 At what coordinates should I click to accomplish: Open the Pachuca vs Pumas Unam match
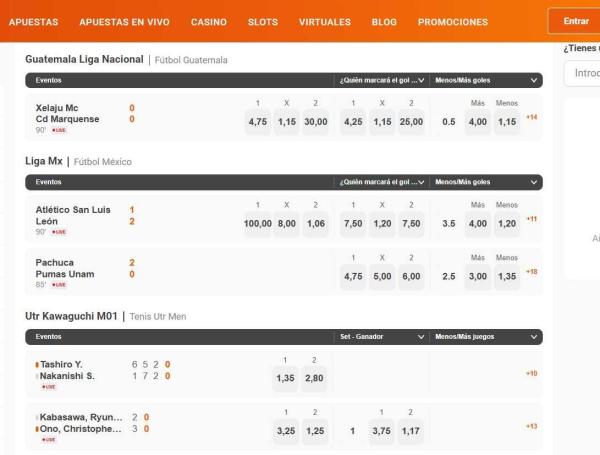(65, 268)
